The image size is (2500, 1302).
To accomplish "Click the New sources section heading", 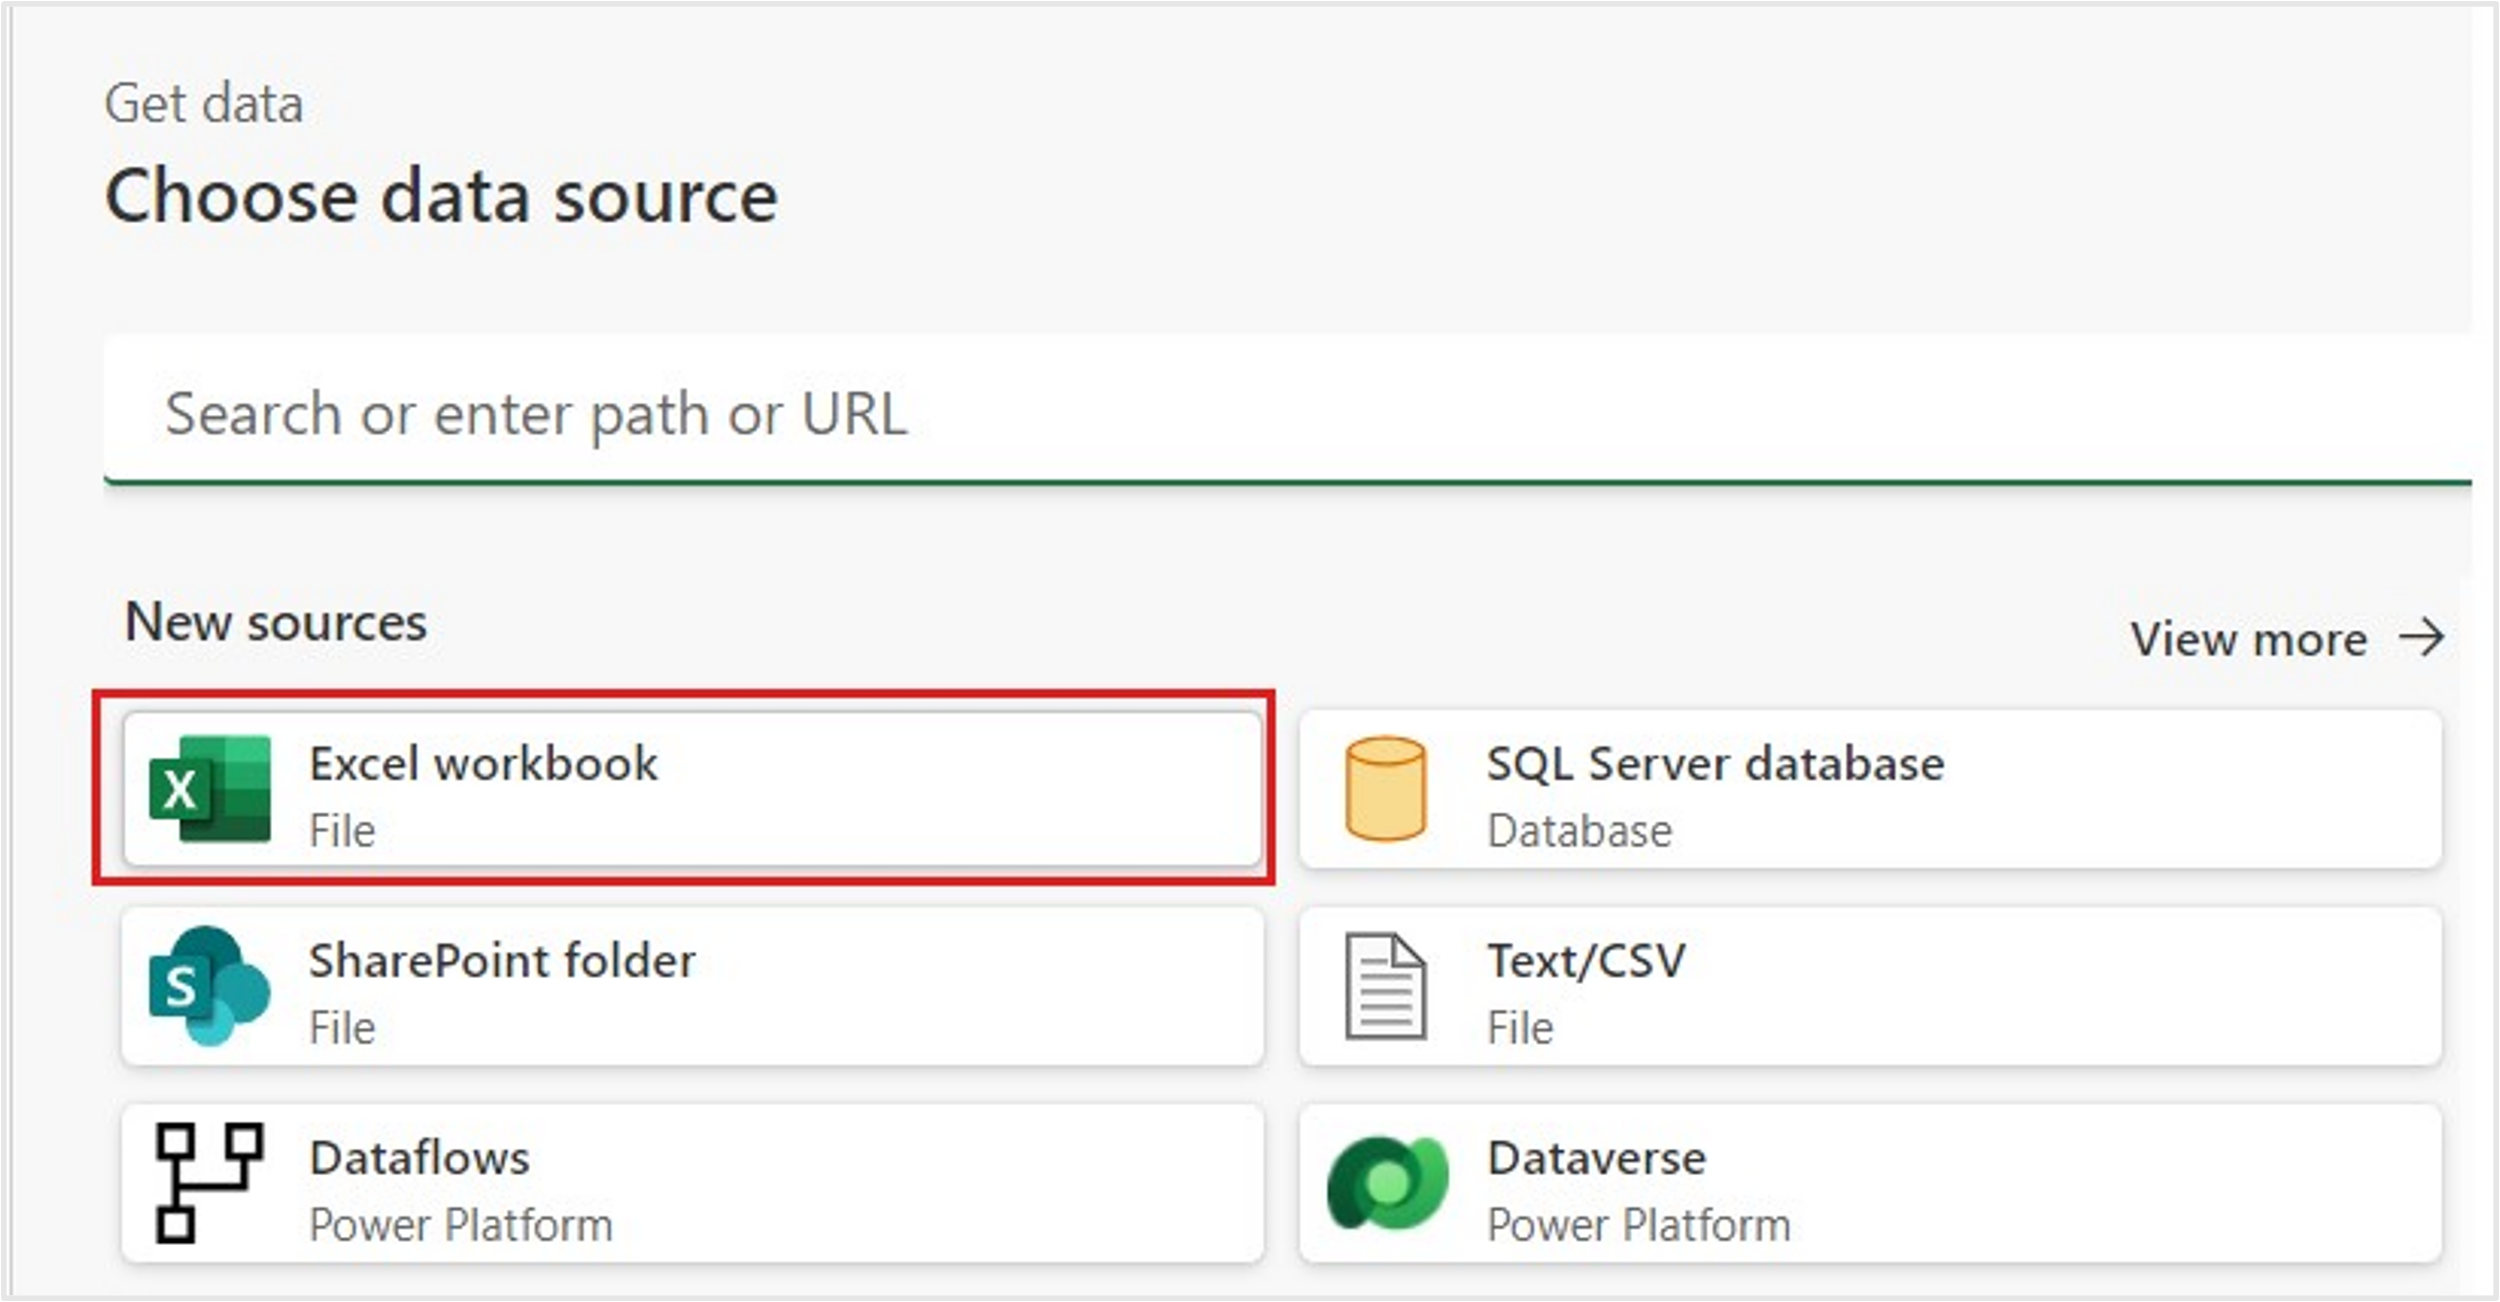I will pyautogui.click(x=276, y=622).
